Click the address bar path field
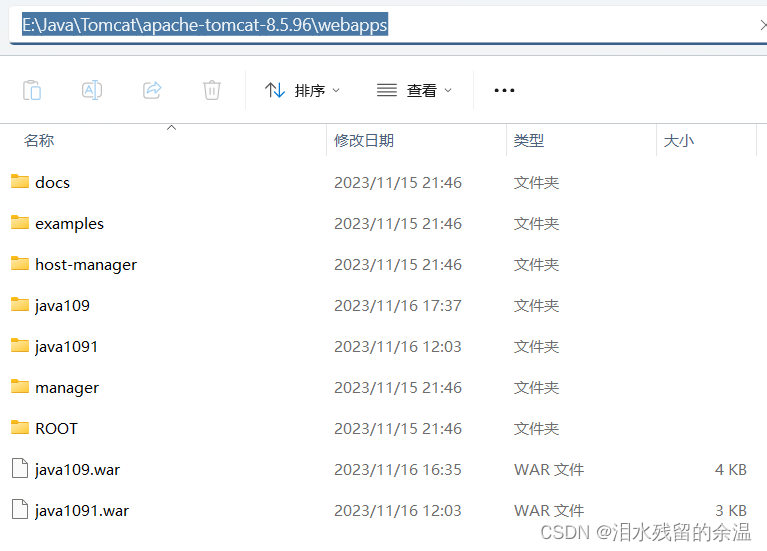Viewport: 767px width, 551px height. (x=384, y=25)
